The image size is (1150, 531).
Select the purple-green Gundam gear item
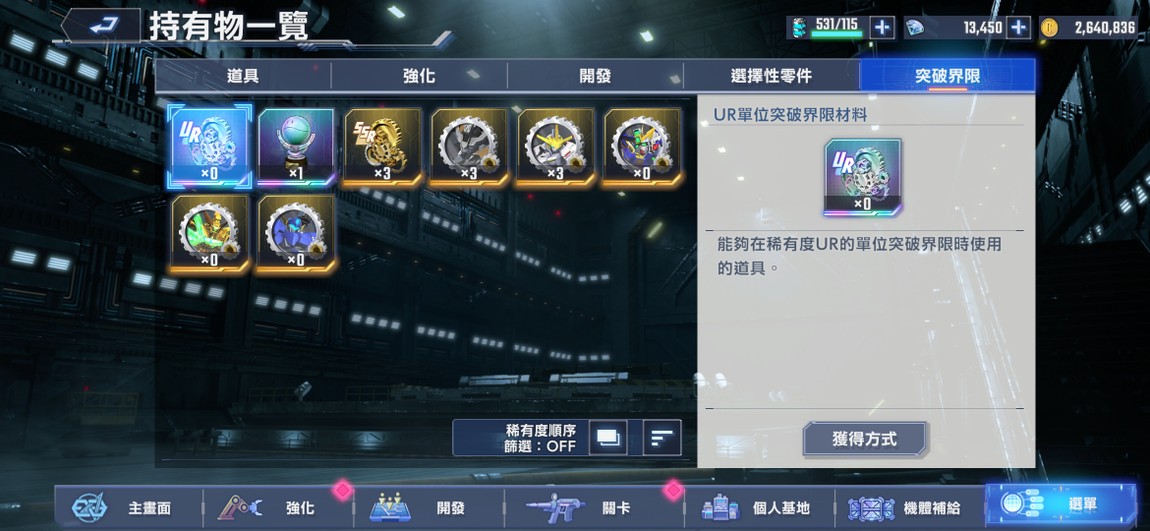click(642, 147)
